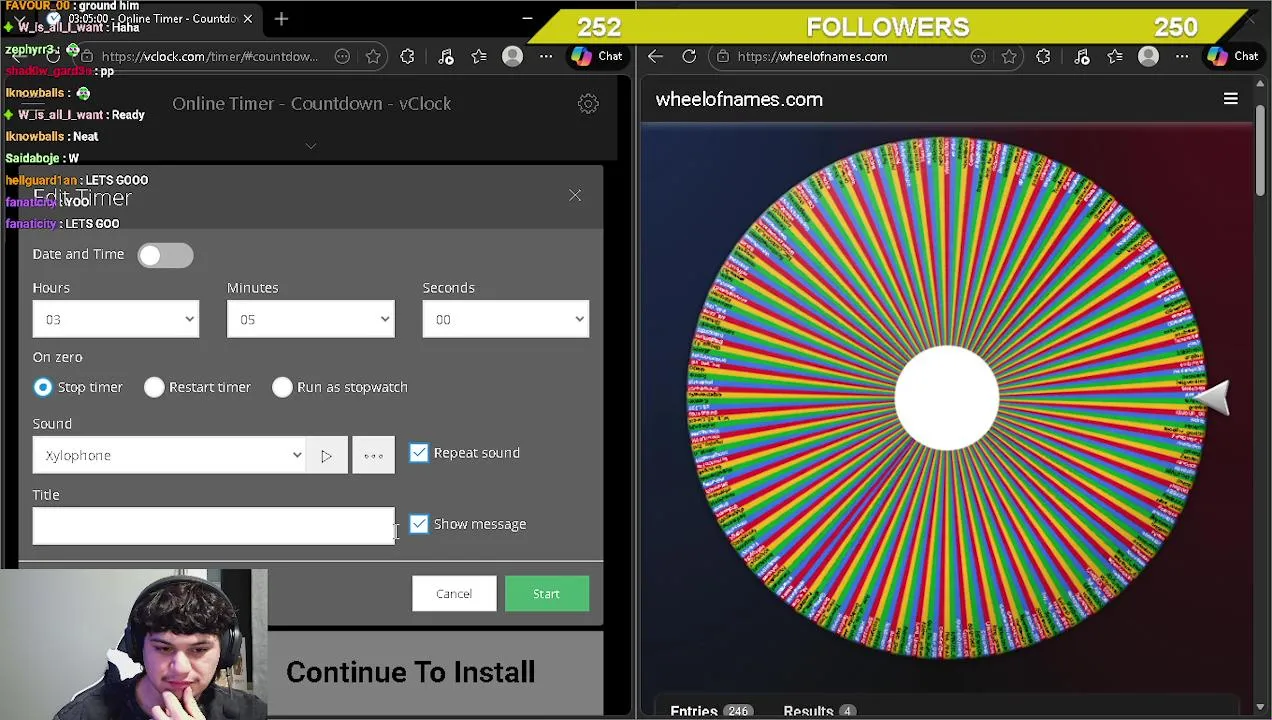This screenshot has height=720, width=1272.
Task: Select the Stop timer radio option
Action: point(43,387)
